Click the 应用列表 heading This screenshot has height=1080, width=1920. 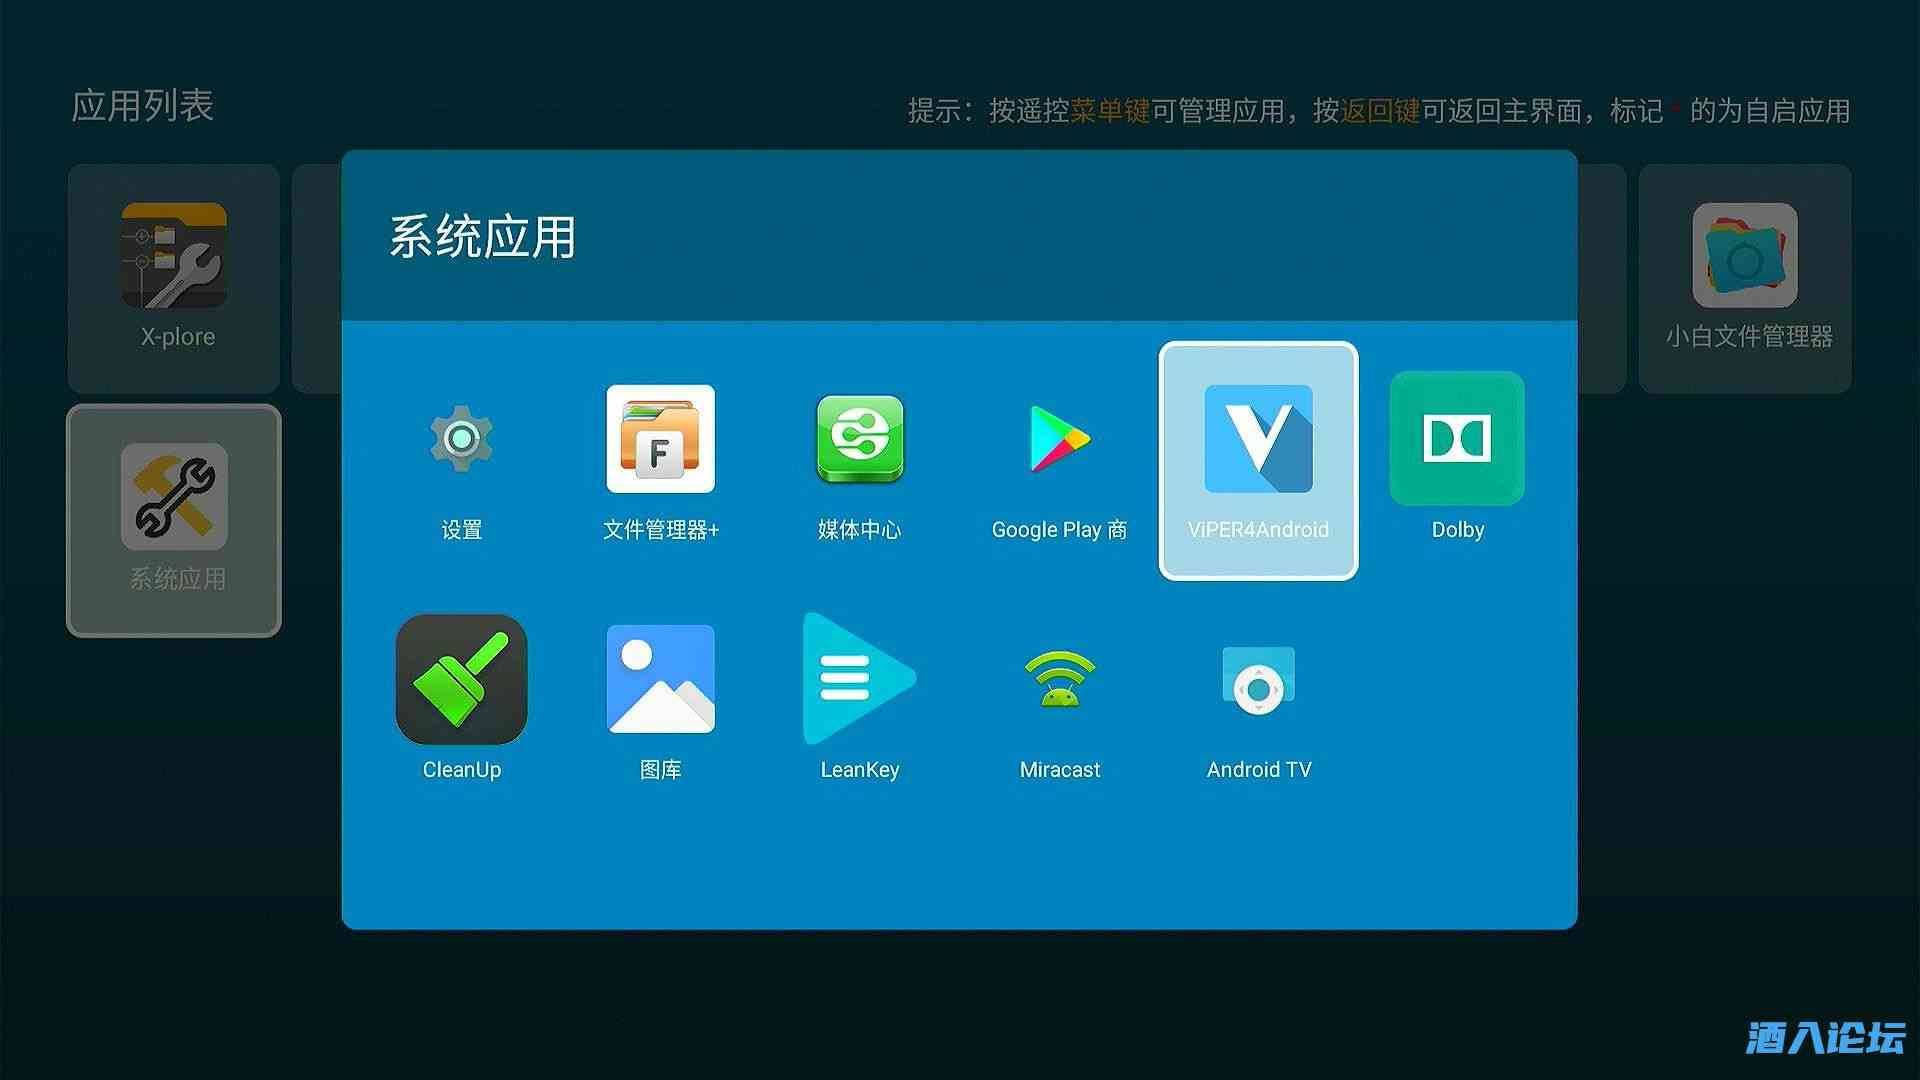click(x=142, y=106)
